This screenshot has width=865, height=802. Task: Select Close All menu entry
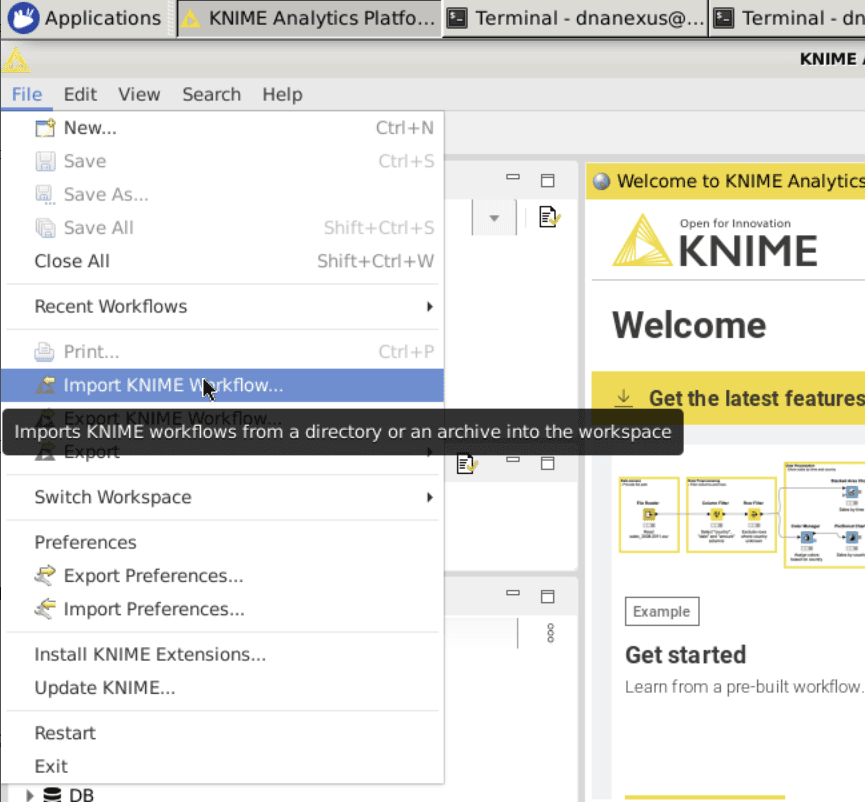coord(72,261)
